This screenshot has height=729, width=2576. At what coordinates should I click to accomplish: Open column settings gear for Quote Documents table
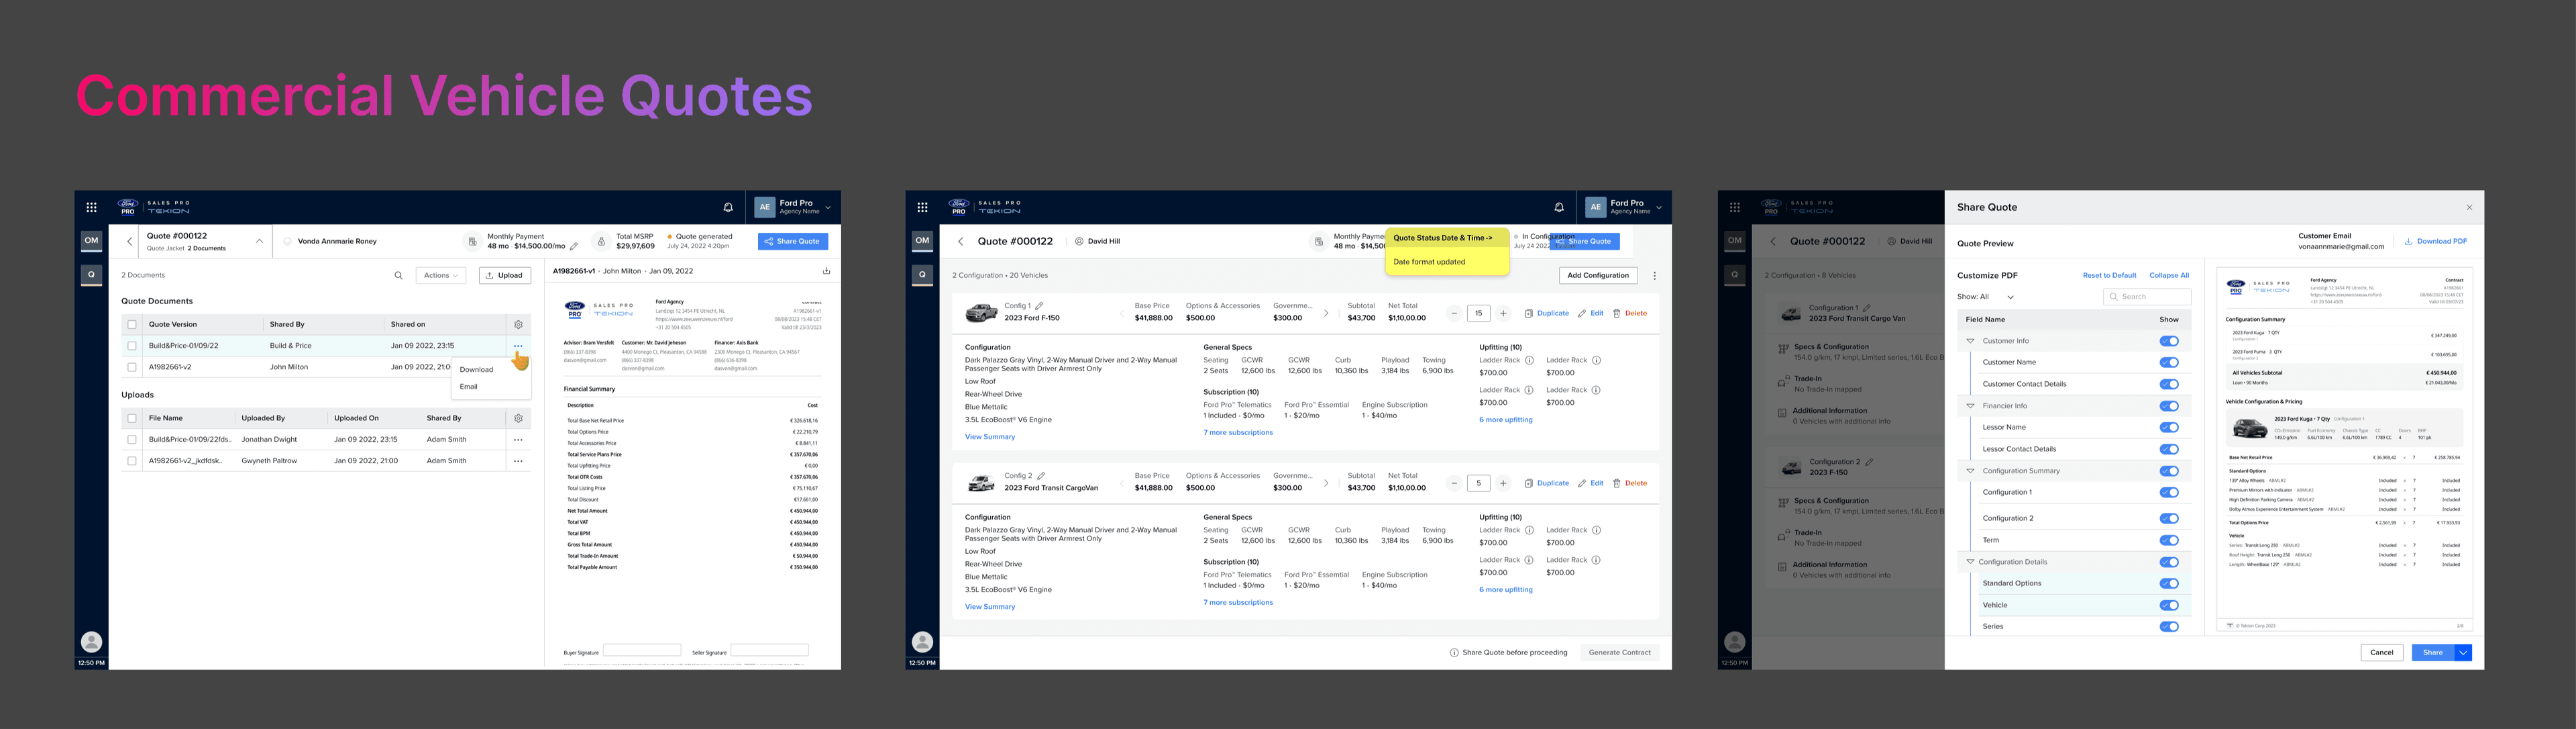[518, 324]
